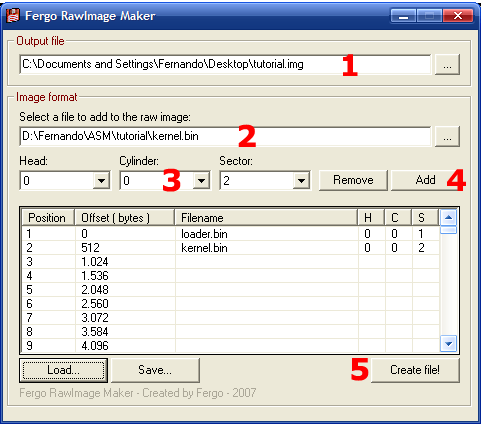The image size is (481, 424).
Task: Click the list scroll up arrow
Action: point(448,218)
